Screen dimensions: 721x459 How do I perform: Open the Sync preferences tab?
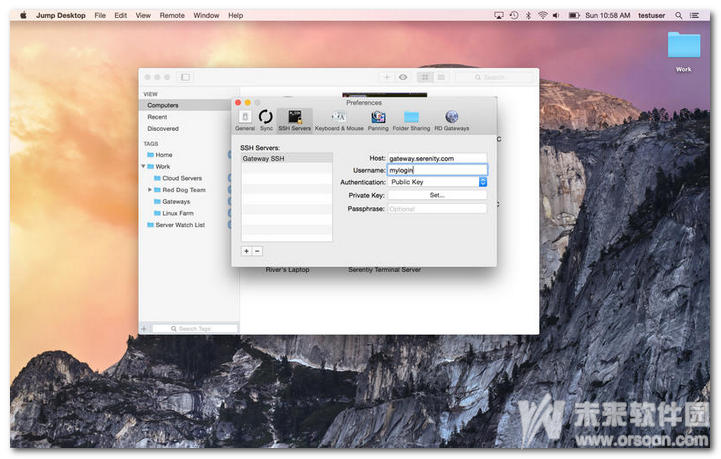[266, 120]
